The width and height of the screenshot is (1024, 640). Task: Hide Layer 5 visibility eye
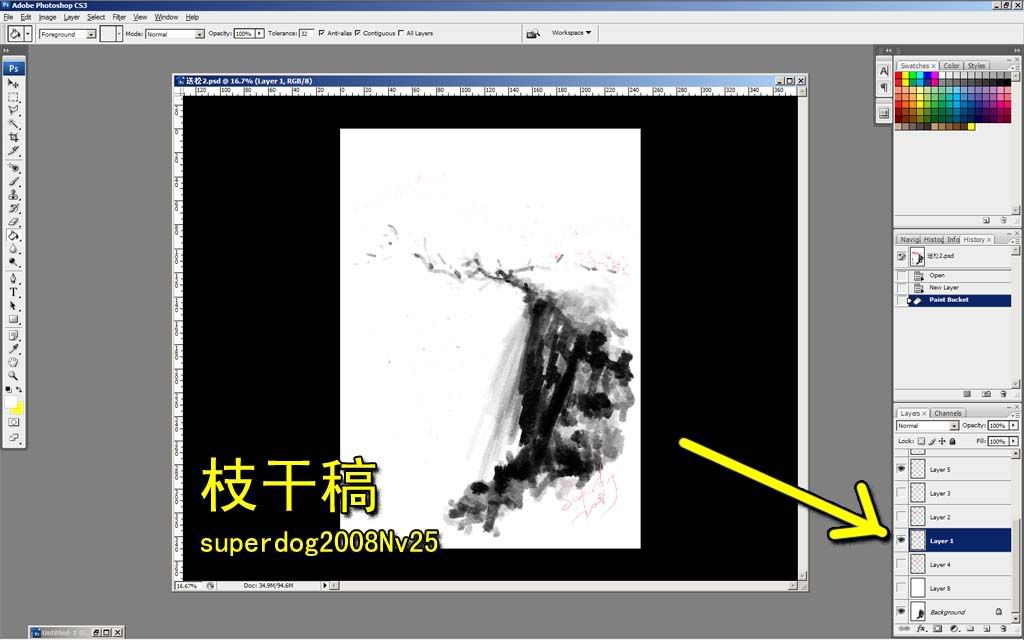(x=901, y=469)
